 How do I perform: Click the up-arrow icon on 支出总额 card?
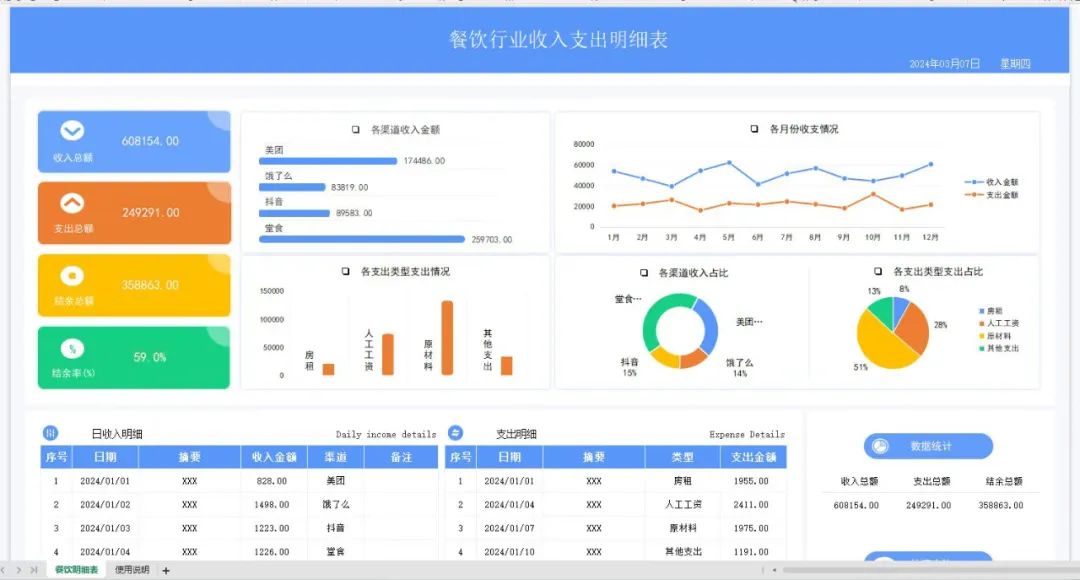72,203
